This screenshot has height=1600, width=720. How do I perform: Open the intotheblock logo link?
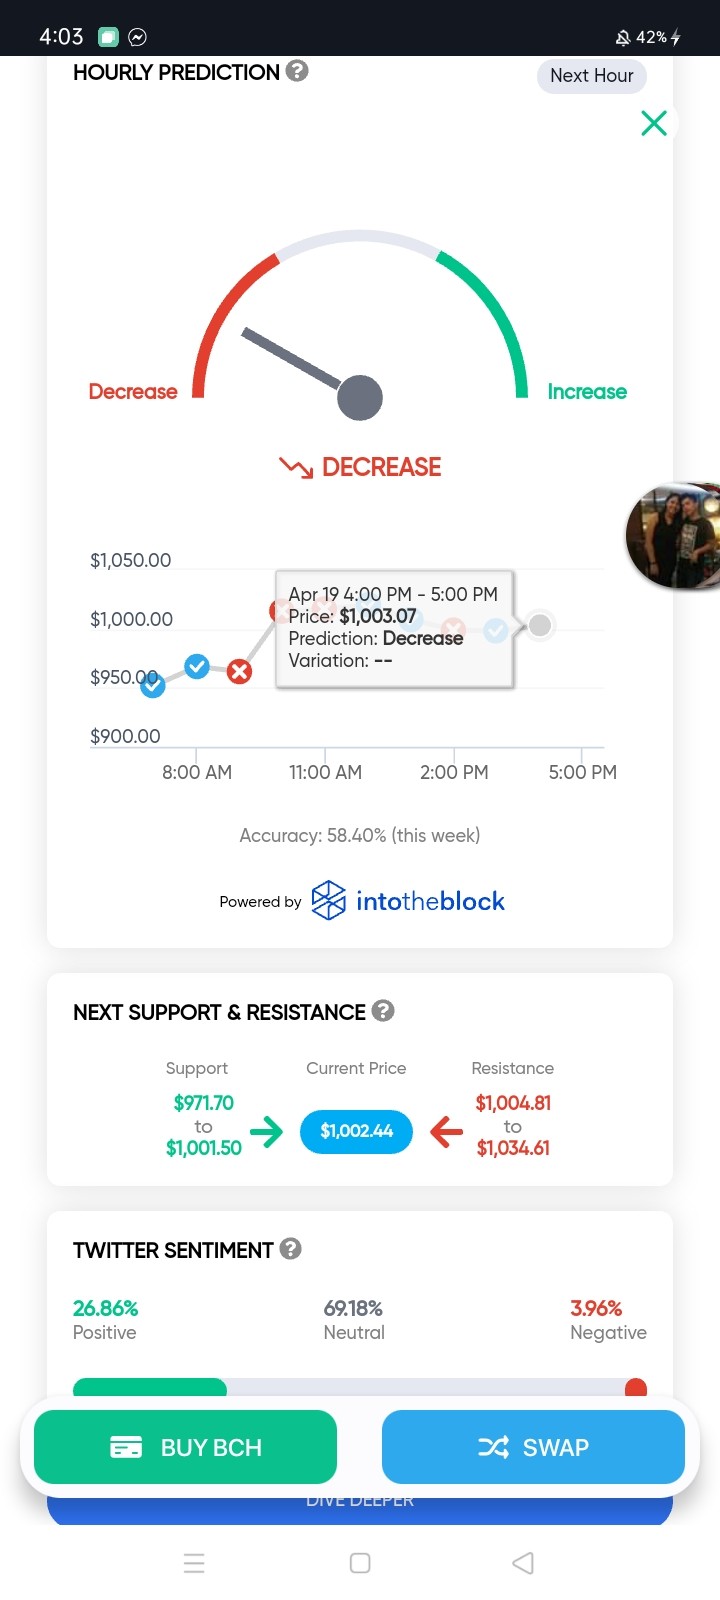click(x=408, y=901)
